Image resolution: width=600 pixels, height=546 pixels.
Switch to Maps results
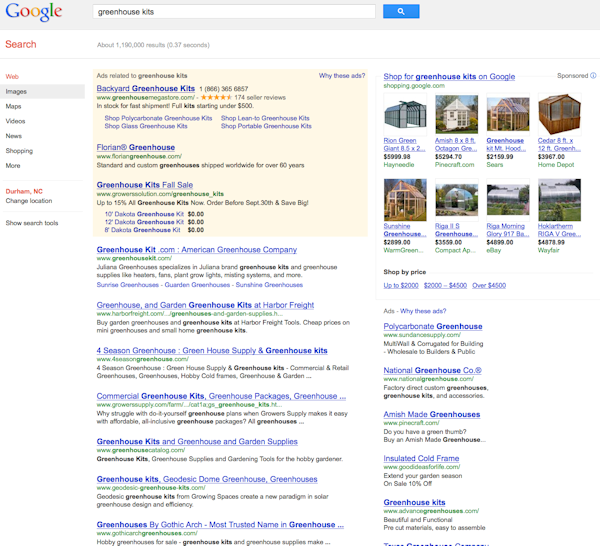click(13, 106)
